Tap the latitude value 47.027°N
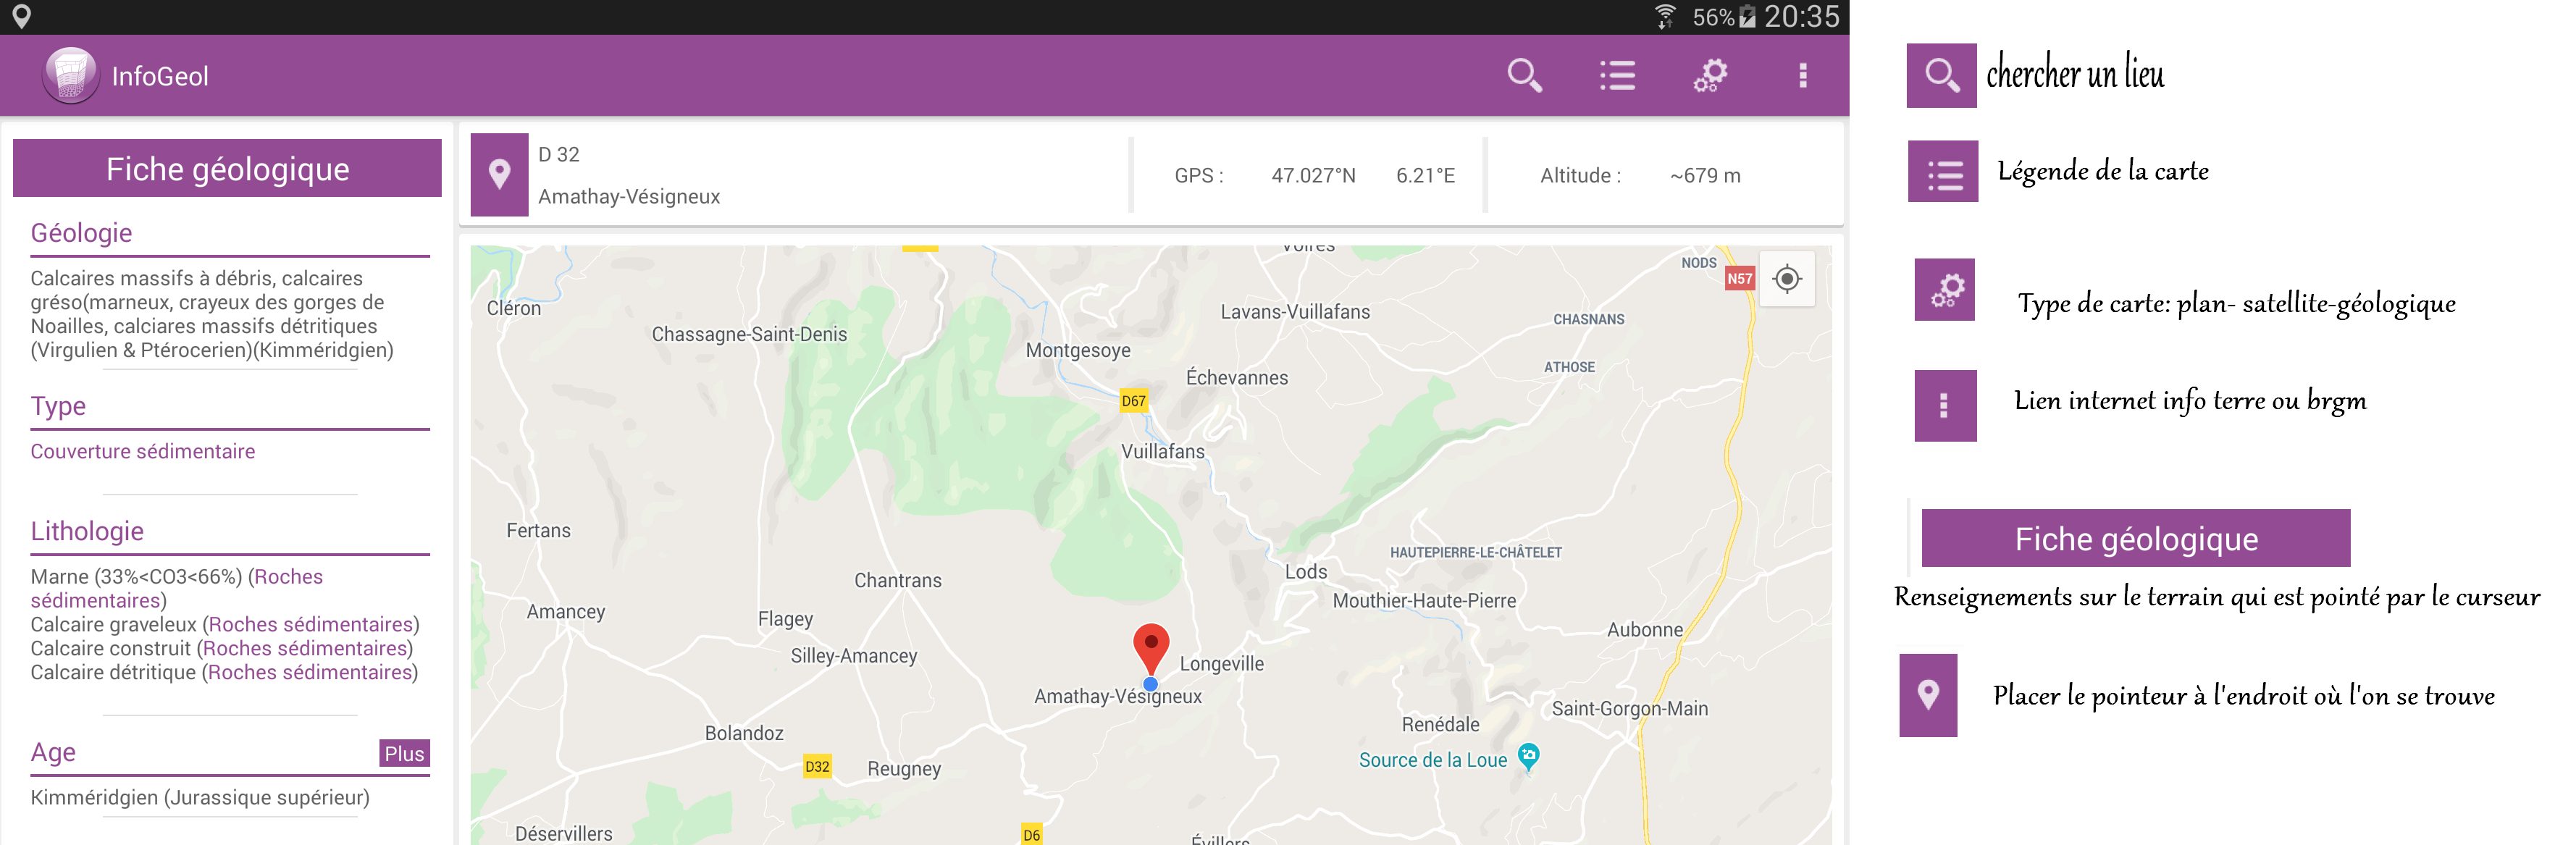 1313,175
